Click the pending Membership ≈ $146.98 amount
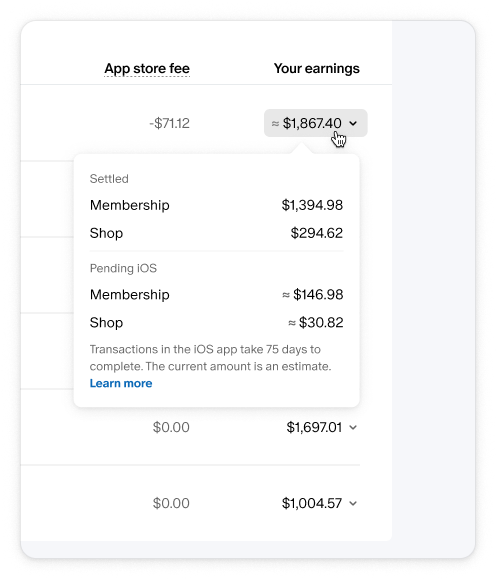 312,295
